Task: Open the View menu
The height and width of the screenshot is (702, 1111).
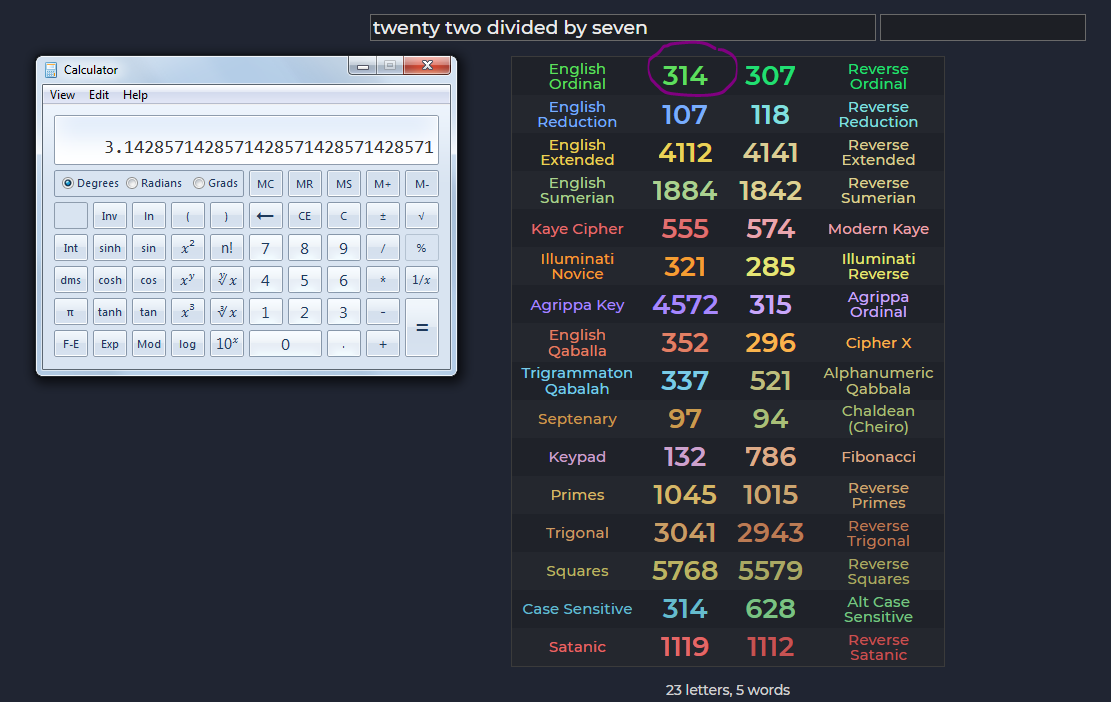Action: [62, 95]
